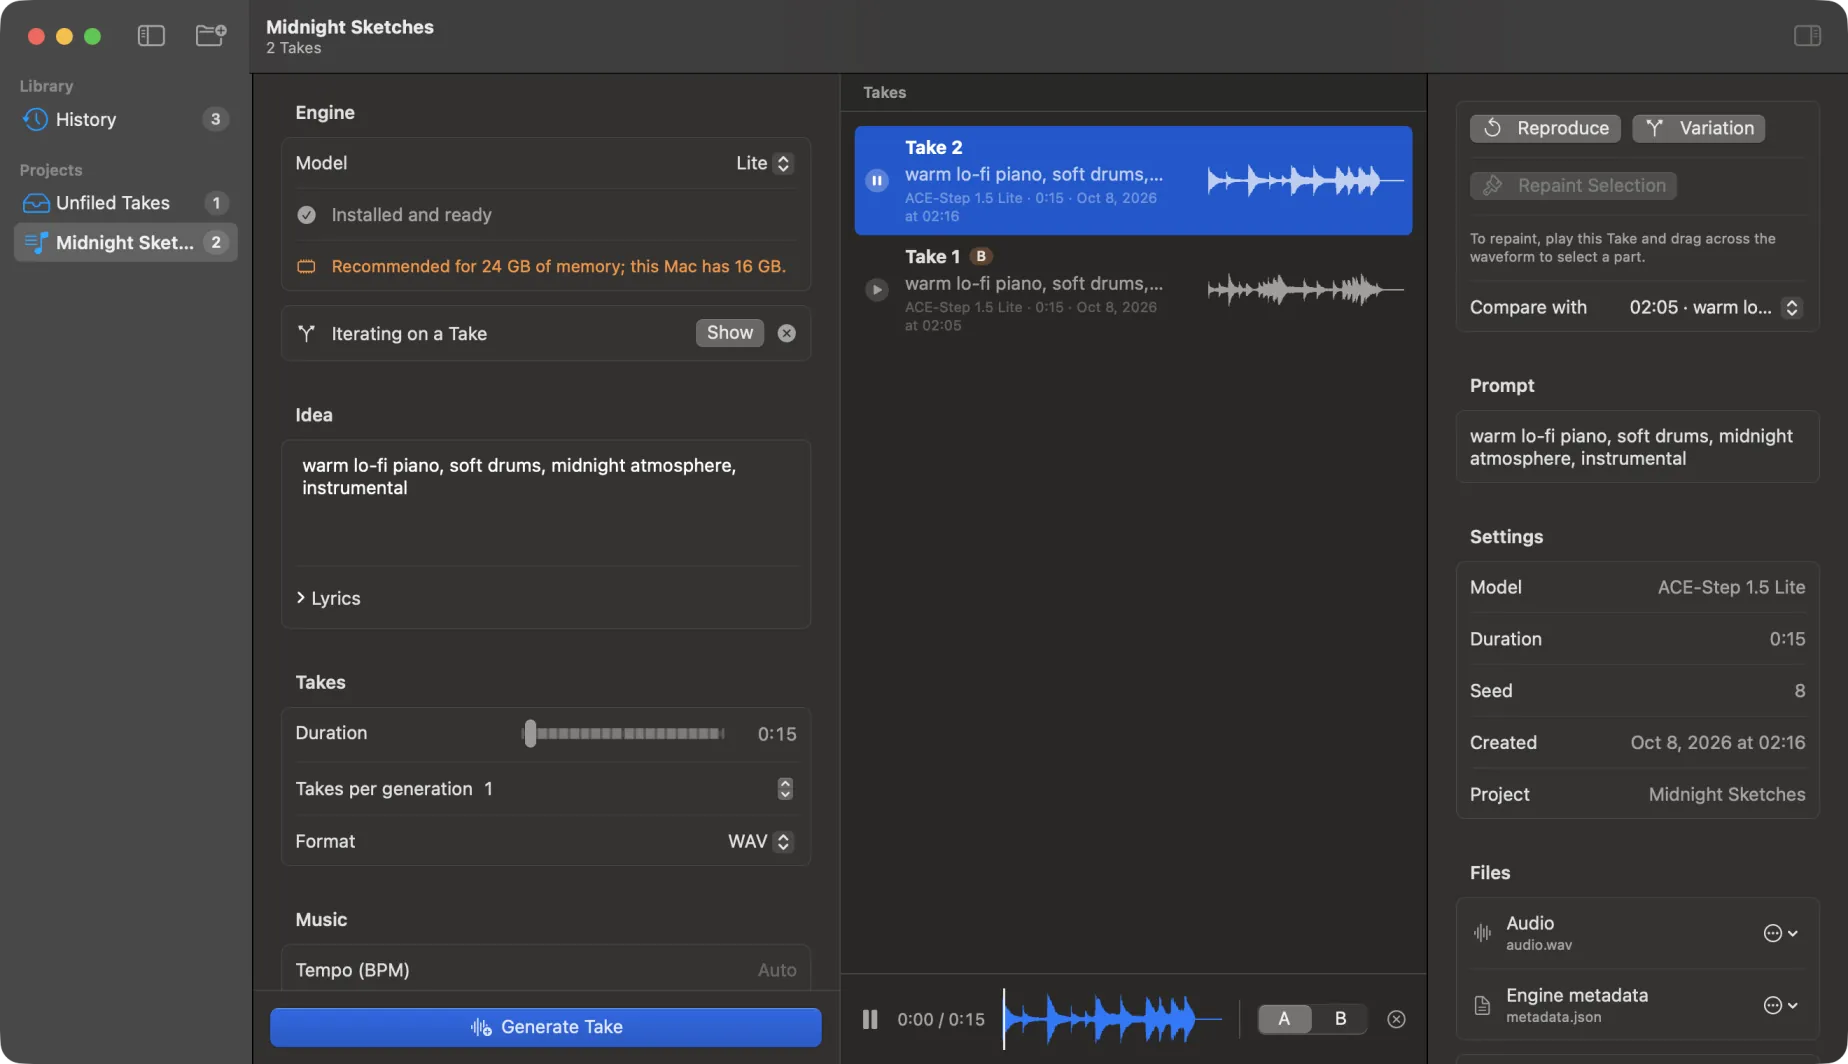
Task: Close the A/B comparison
Action: click(1397, 1019)
